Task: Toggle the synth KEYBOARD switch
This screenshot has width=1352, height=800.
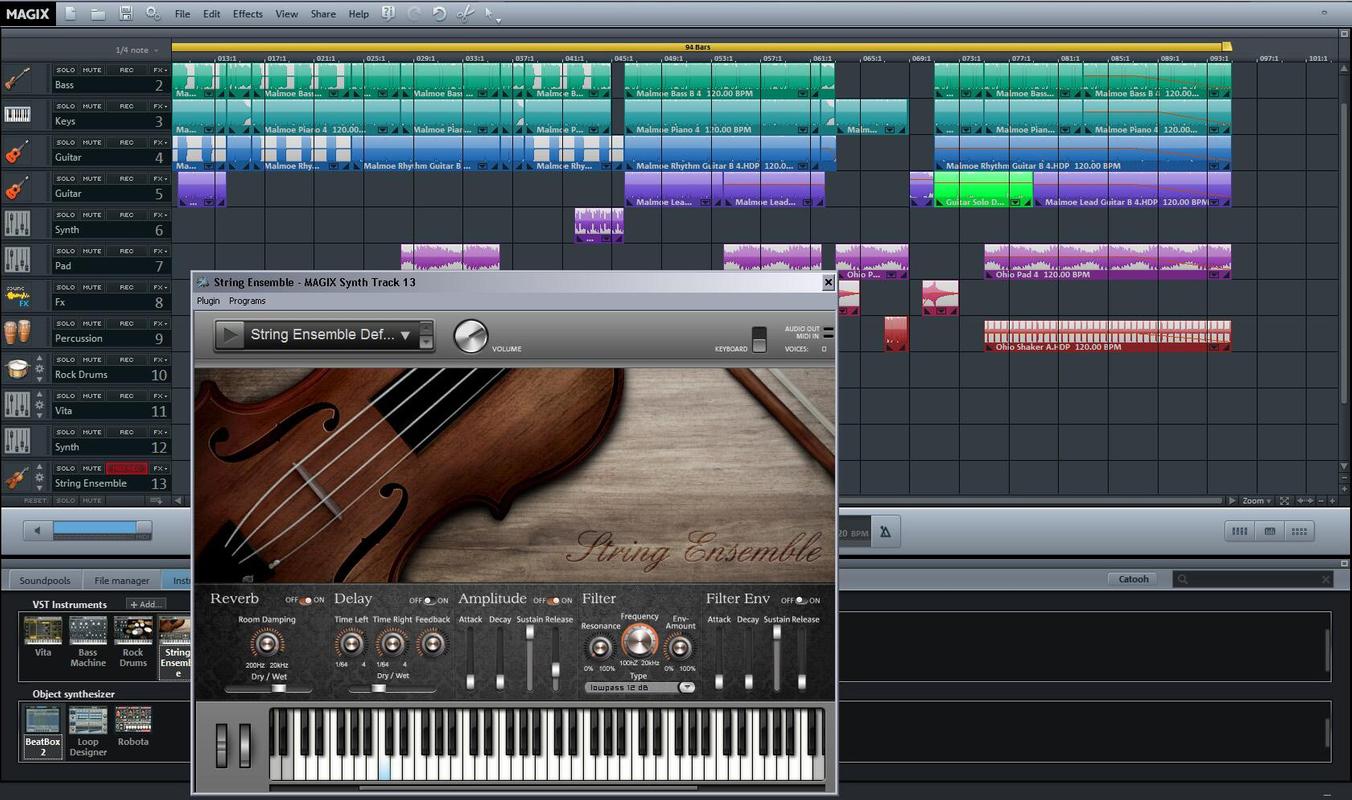Action: [759, 339]
